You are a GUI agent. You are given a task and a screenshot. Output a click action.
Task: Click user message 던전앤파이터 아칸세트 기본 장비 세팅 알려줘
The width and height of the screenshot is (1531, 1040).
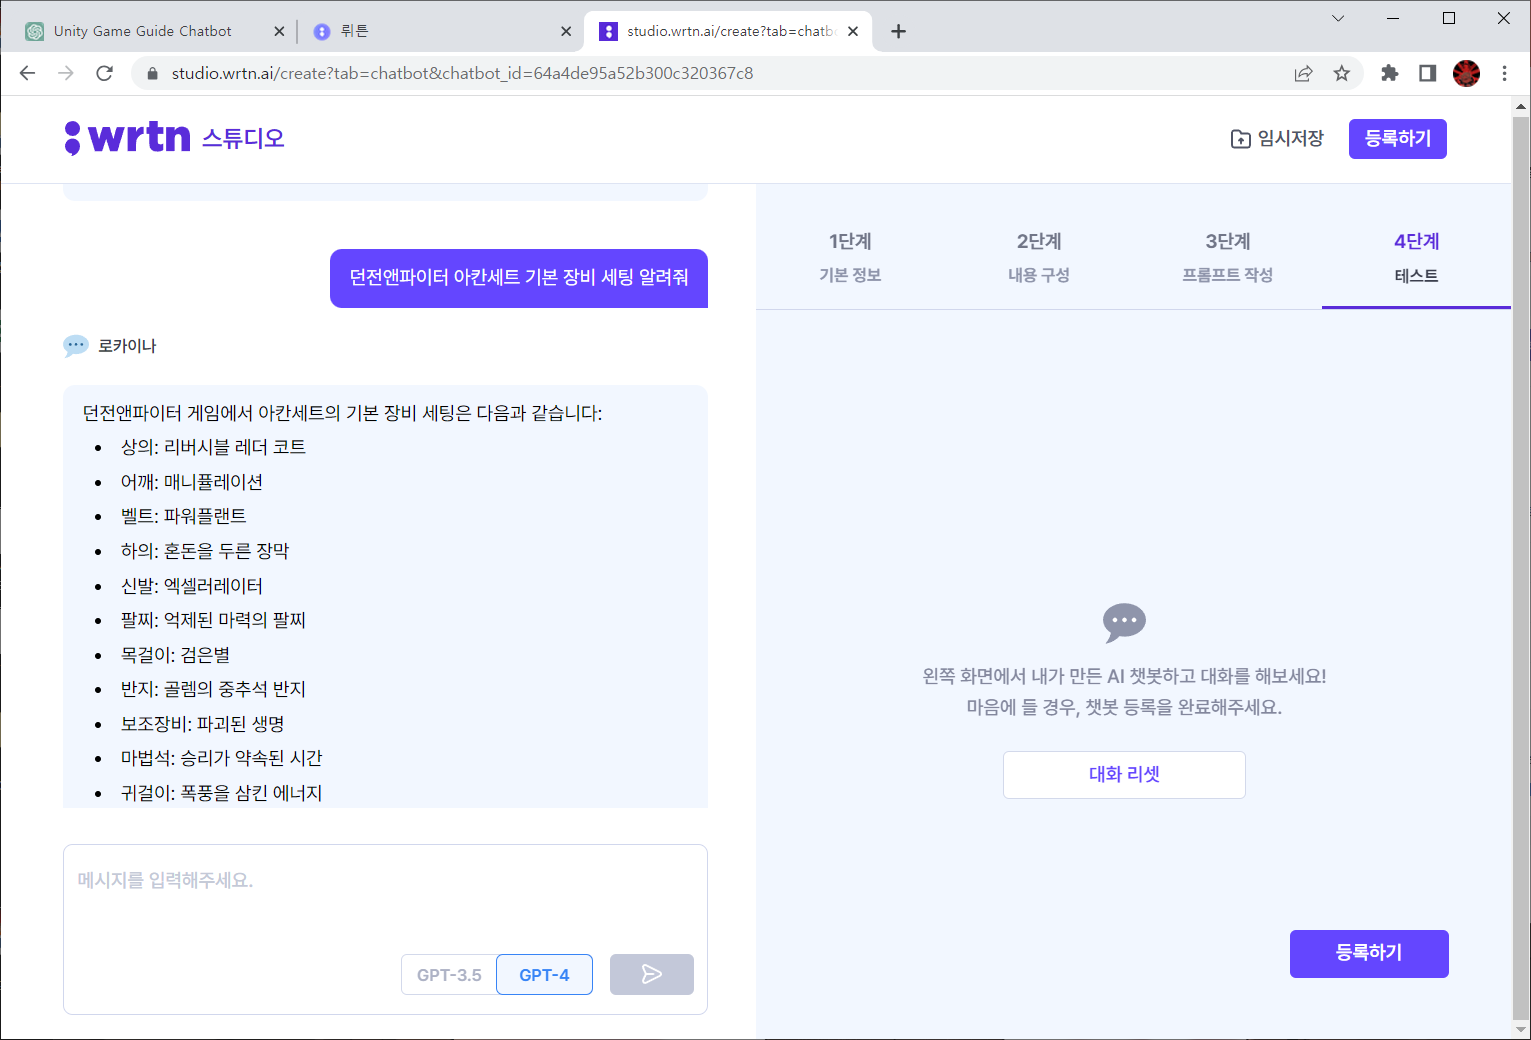pos(519,278)
